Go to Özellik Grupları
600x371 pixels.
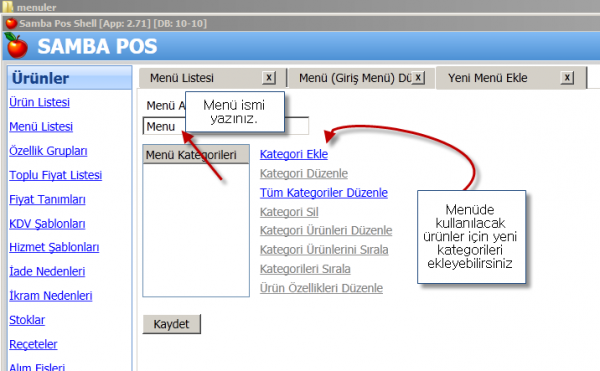point(48,151)
